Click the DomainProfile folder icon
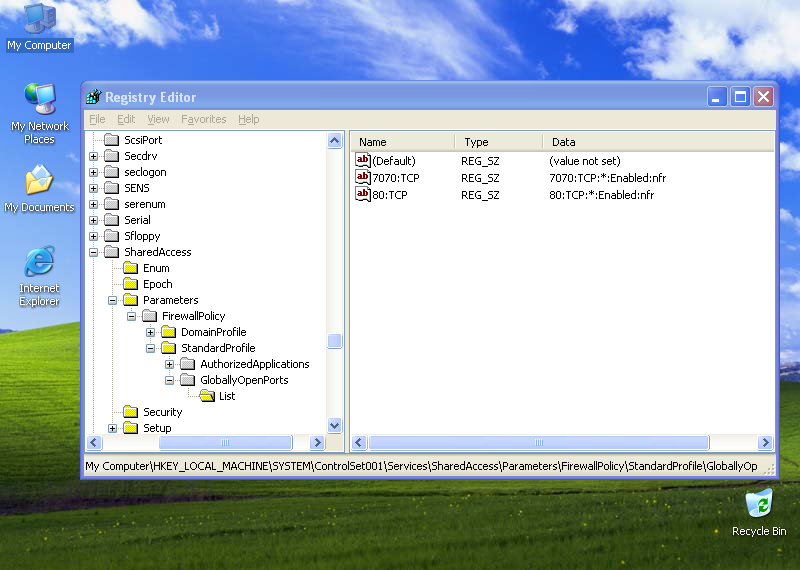800x570 pixels. [169, 332]
